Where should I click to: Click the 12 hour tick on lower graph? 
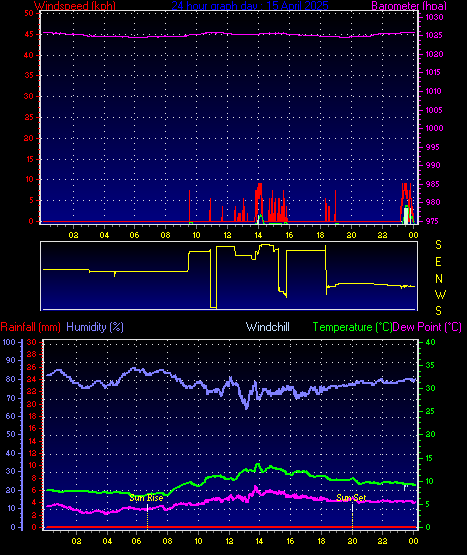click(229, 541)
